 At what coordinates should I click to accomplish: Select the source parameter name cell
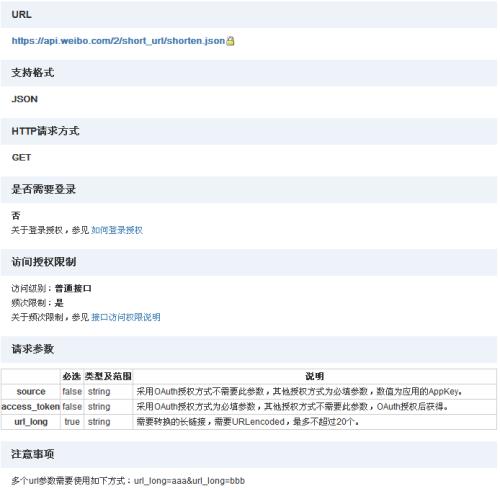click(x=31, y=391)
